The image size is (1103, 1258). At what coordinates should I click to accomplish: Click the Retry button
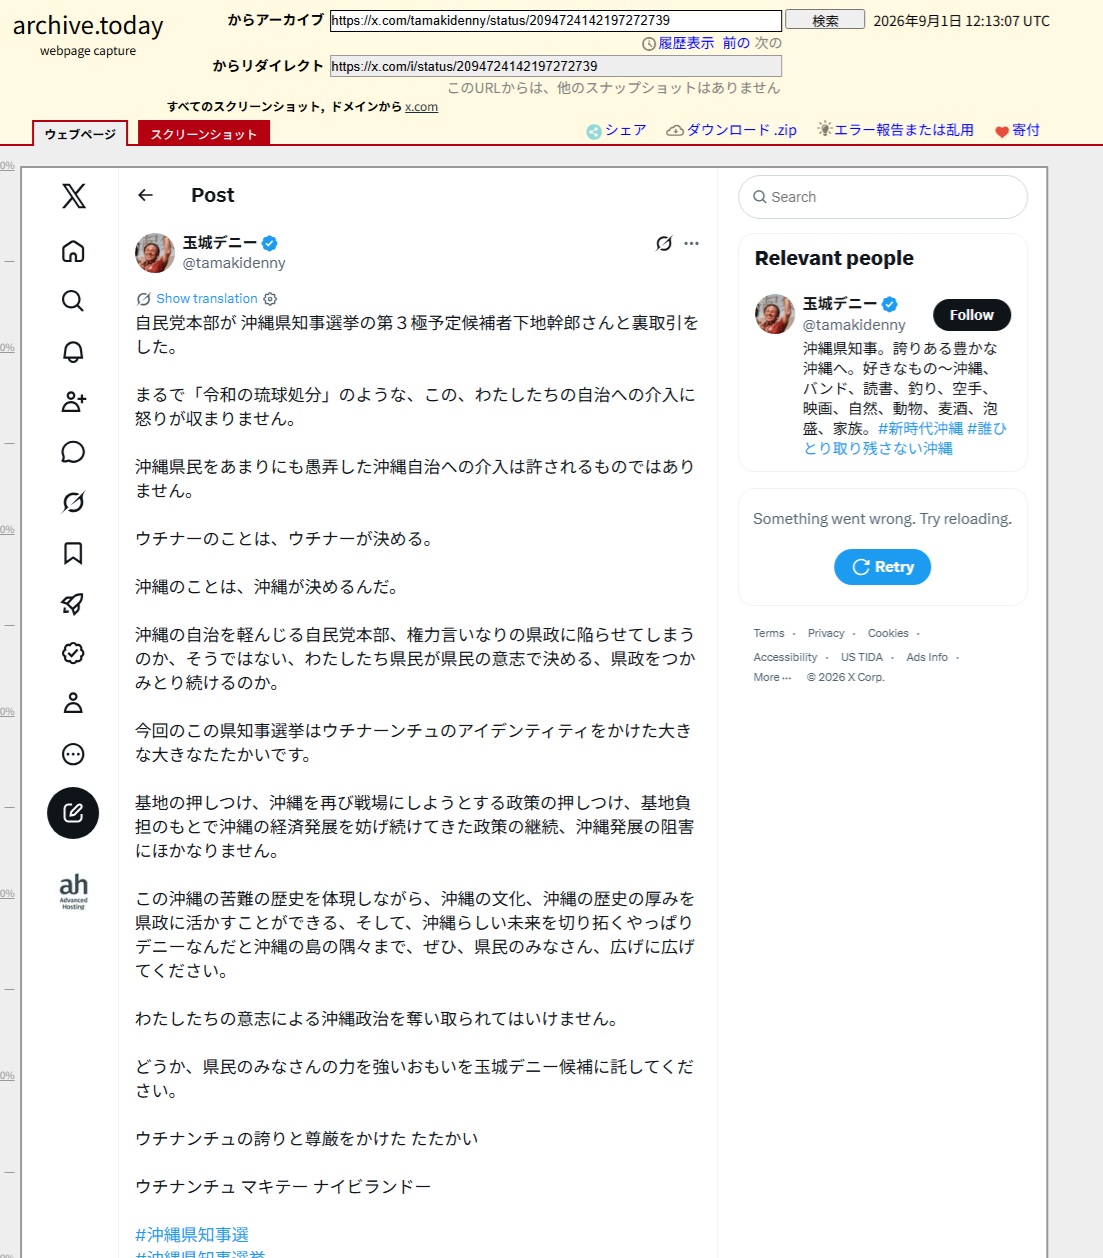[x=882, y=567]
